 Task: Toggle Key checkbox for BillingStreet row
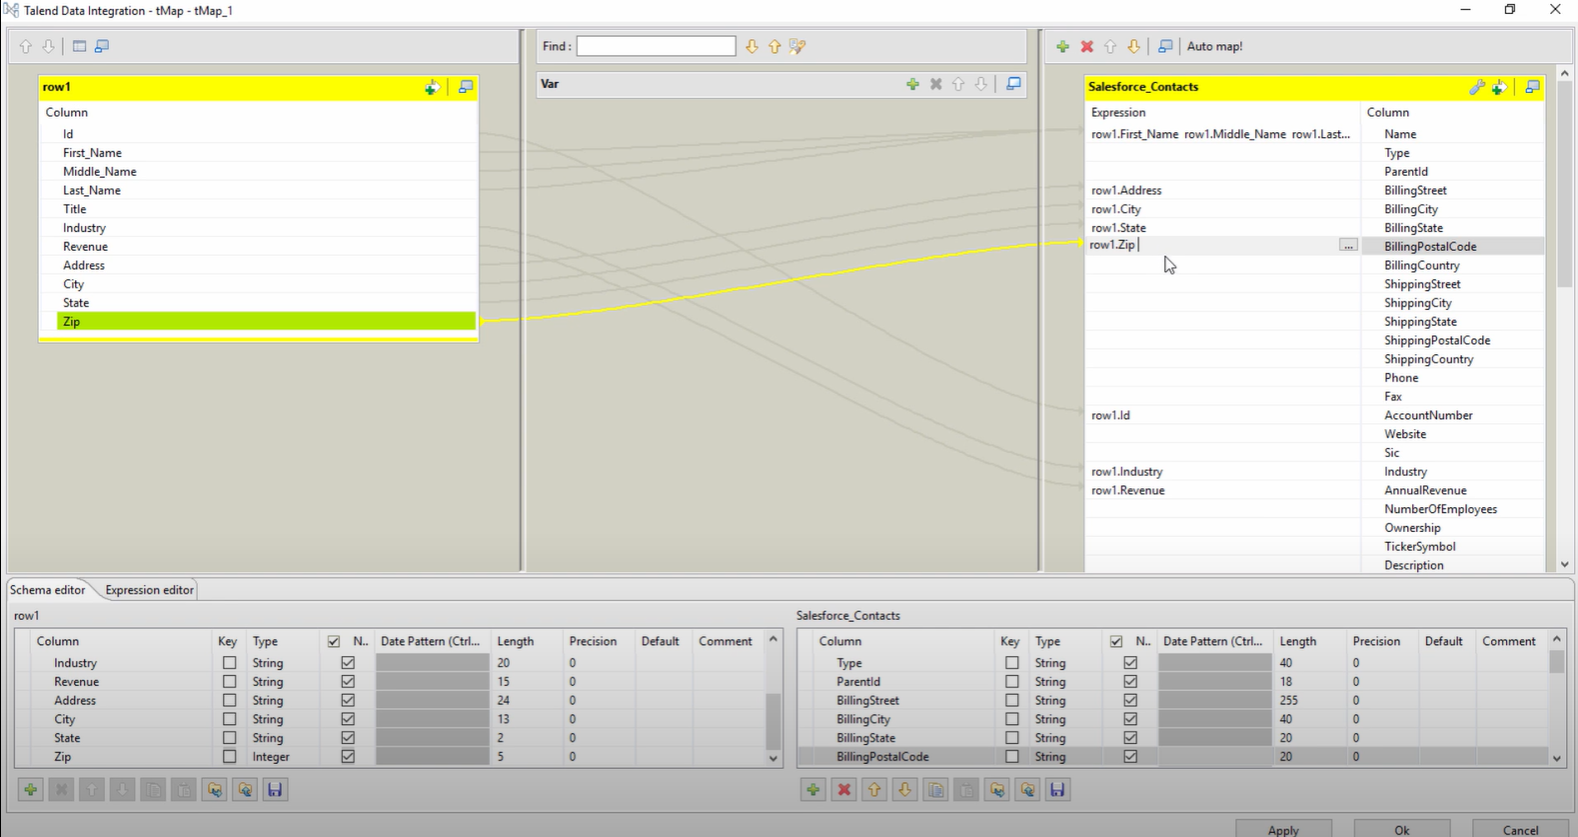point(1012,700)
